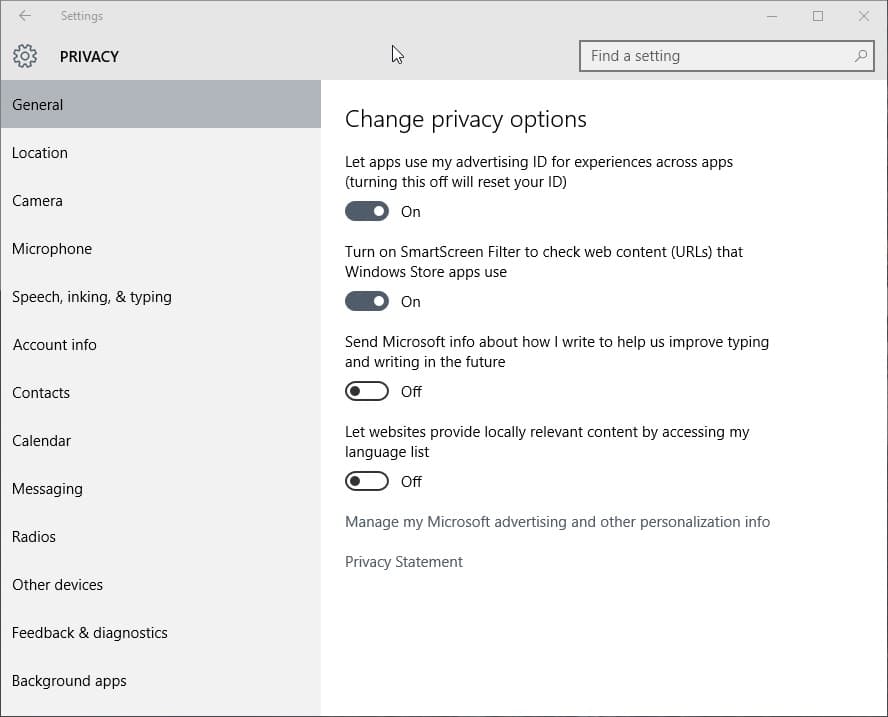Minimize the Settings window
This screenshot has width=888, height=717.
(x=772, y=16)
